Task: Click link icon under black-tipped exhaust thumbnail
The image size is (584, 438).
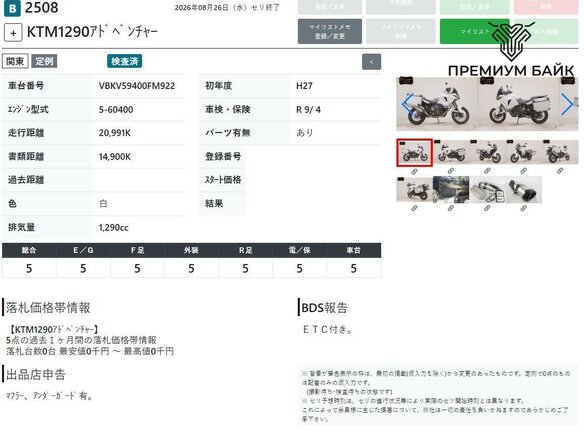Action: (524, 209)
